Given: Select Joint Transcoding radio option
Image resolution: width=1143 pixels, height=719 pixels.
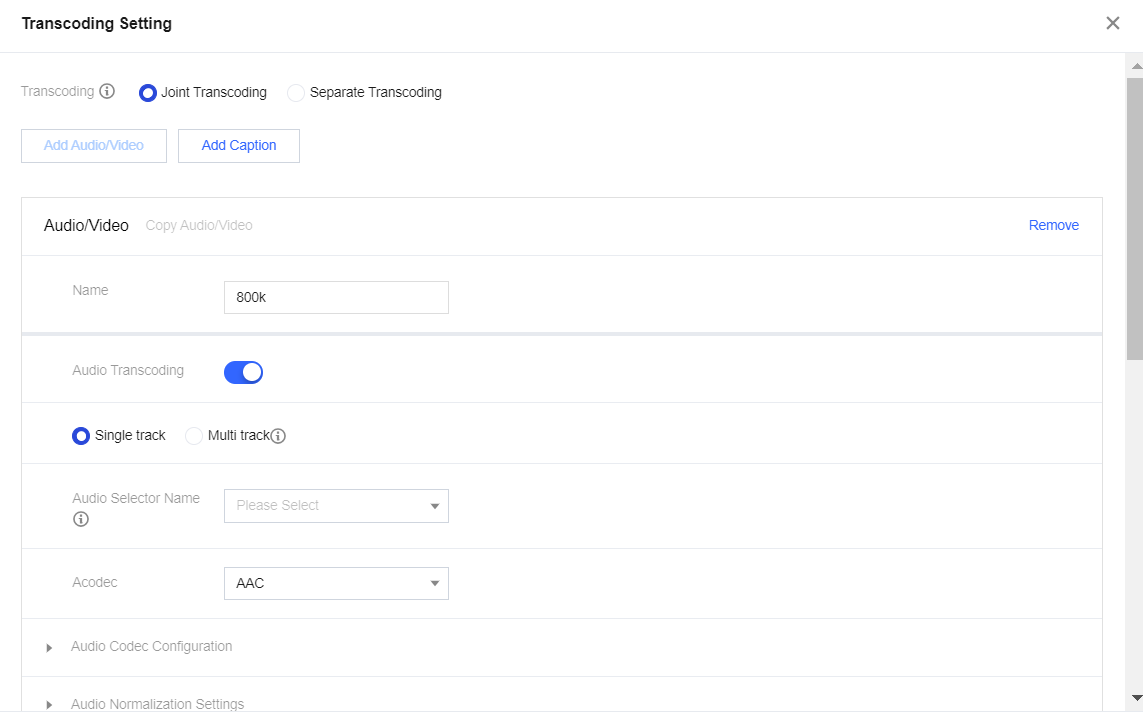Looking at the screenshot, I should (x=148, y=93).
